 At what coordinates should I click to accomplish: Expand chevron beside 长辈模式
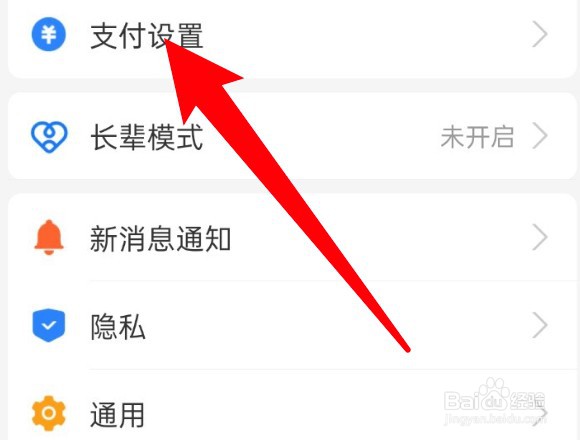click(x=540, y=136)
